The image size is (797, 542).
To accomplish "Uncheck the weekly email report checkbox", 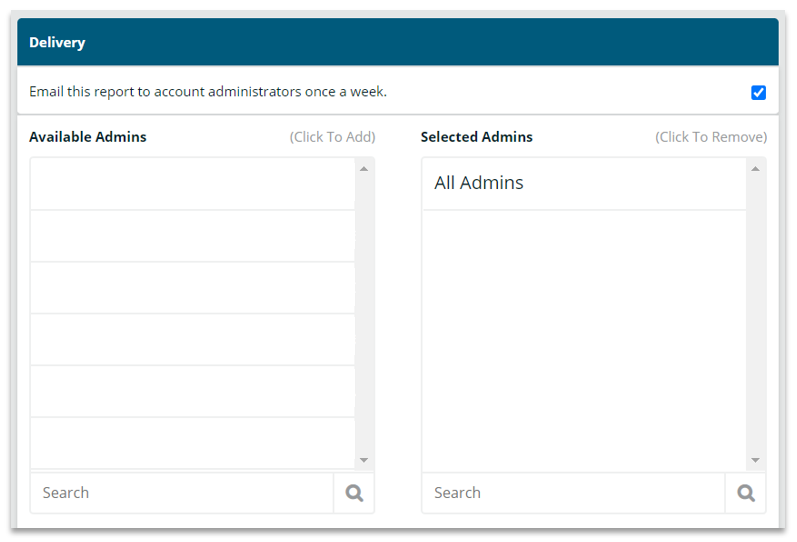I will coord(758,93).
